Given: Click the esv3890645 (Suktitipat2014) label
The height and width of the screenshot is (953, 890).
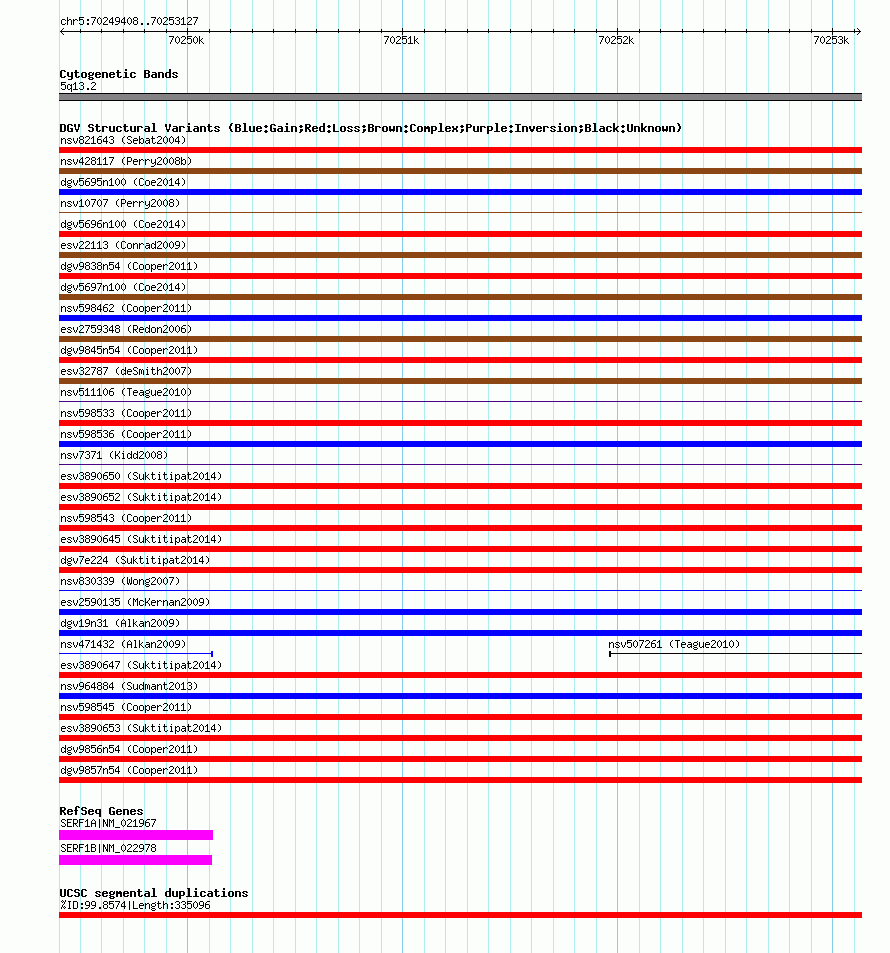Looking at the screenshot, I should coord(141,539).
